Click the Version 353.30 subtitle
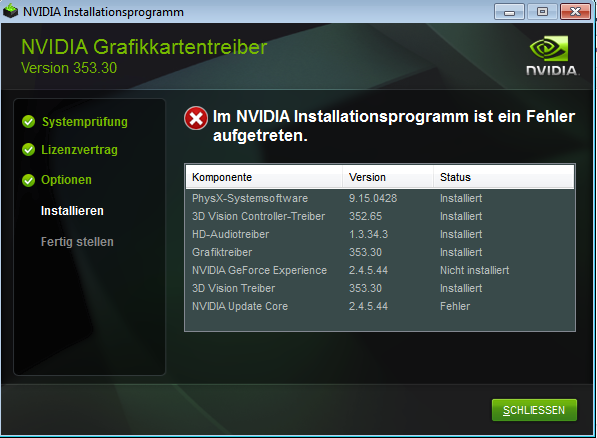This screenshot has height=438, width=597. [x=69, y=68]
